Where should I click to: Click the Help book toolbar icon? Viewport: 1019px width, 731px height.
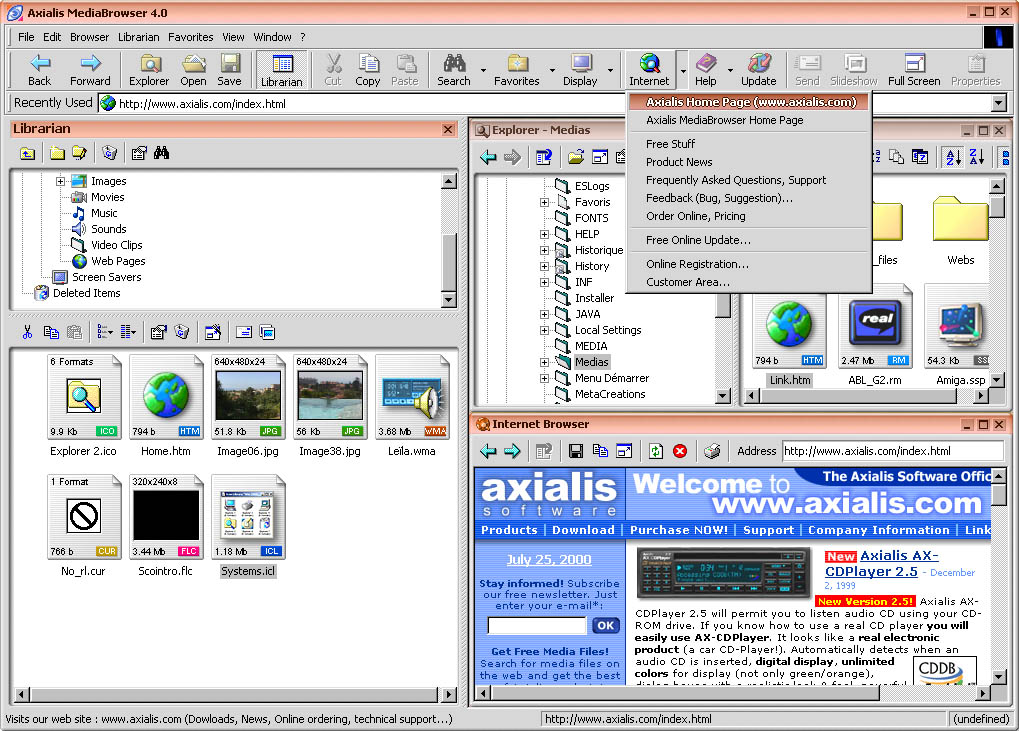(x=706, y=70)
